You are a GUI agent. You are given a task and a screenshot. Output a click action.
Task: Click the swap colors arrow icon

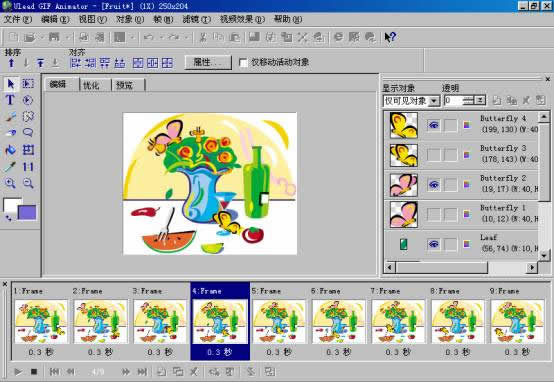[8, 218]
